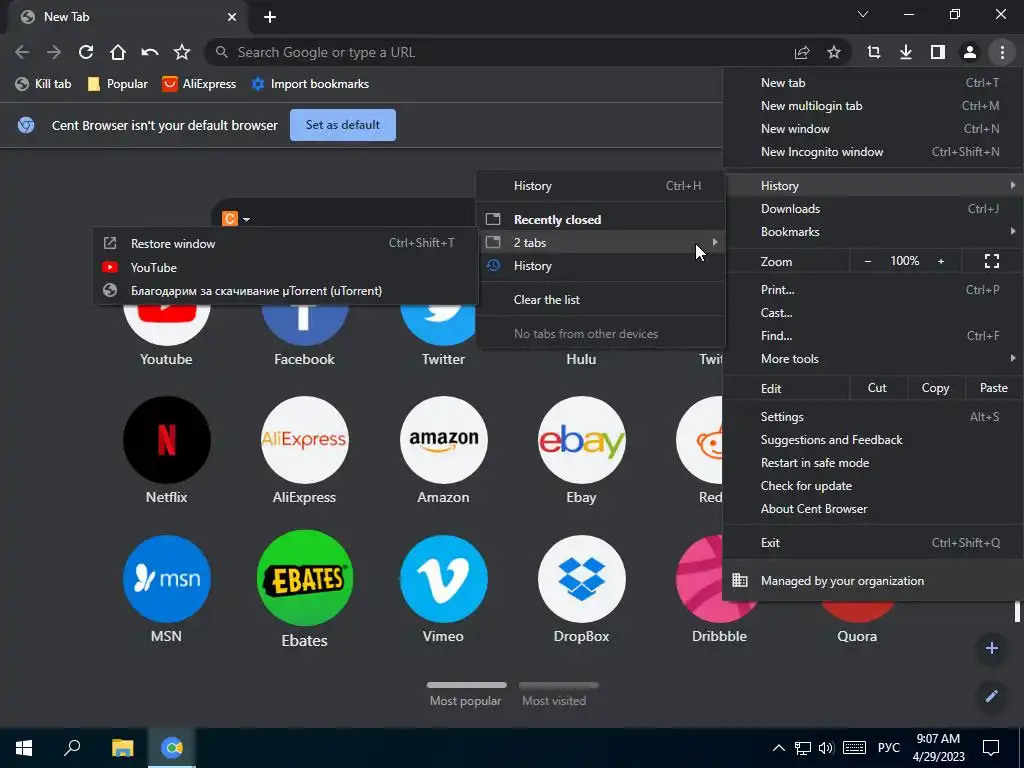
Task: Open the search engine selector dropdown arrow
Action: tap(246, 219)
